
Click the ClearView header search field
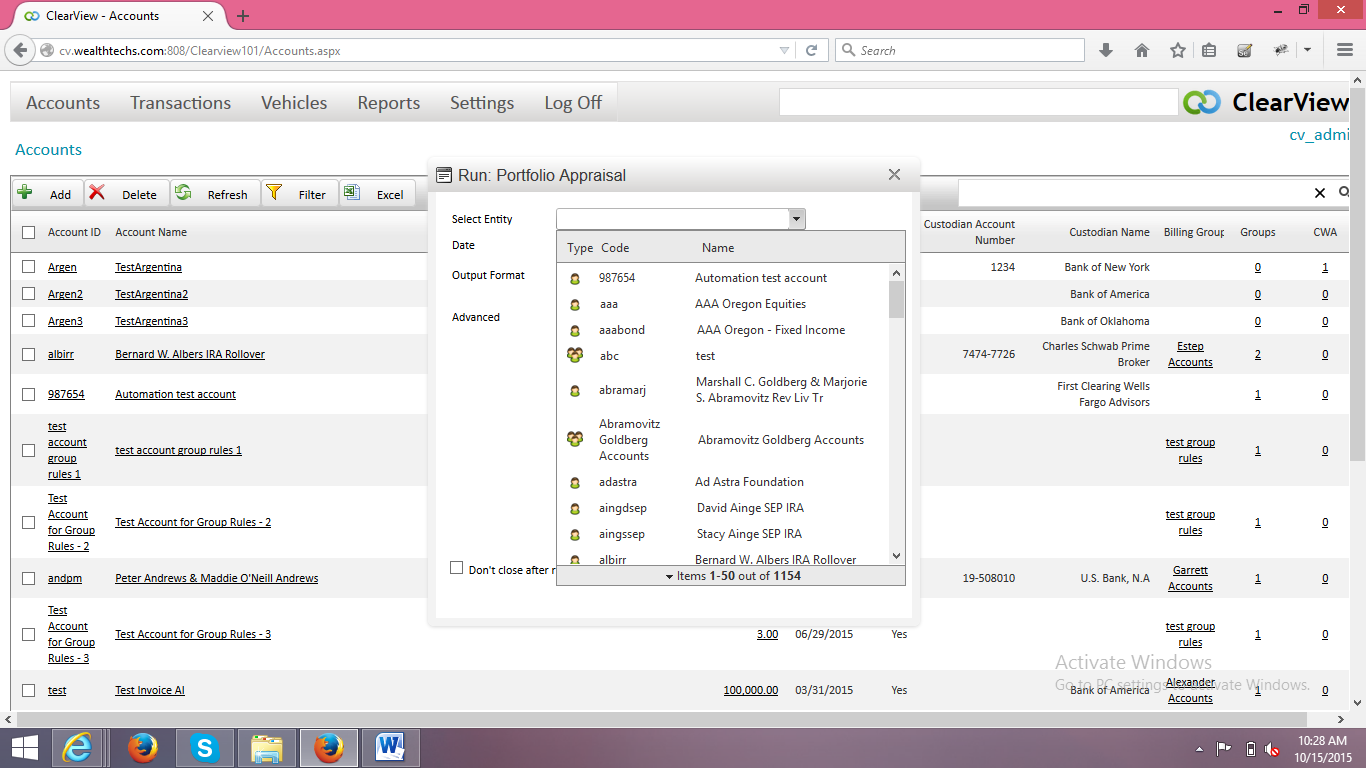point(979,102)
